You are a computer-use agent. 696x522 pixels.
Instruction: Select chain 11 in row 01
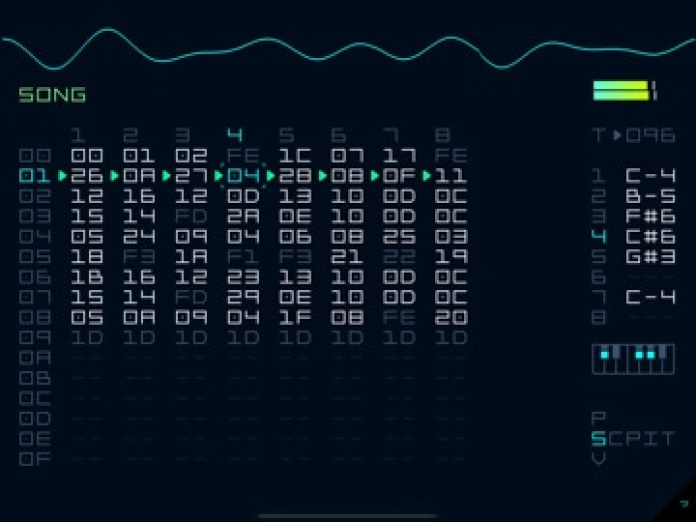click(451, 176)
